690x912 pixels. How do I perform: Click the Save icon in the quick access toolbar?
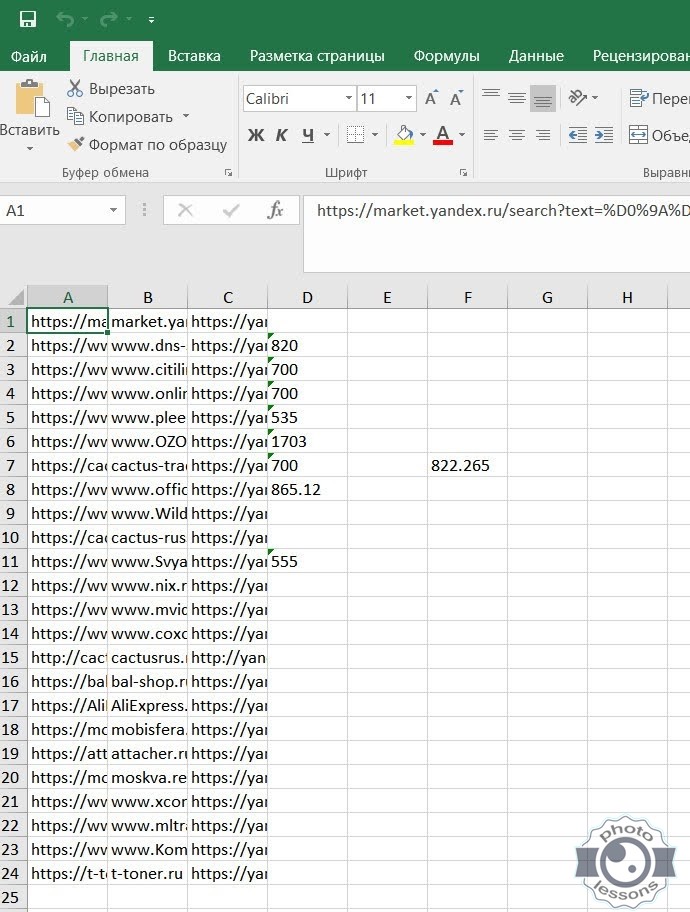tap(27, 19)
